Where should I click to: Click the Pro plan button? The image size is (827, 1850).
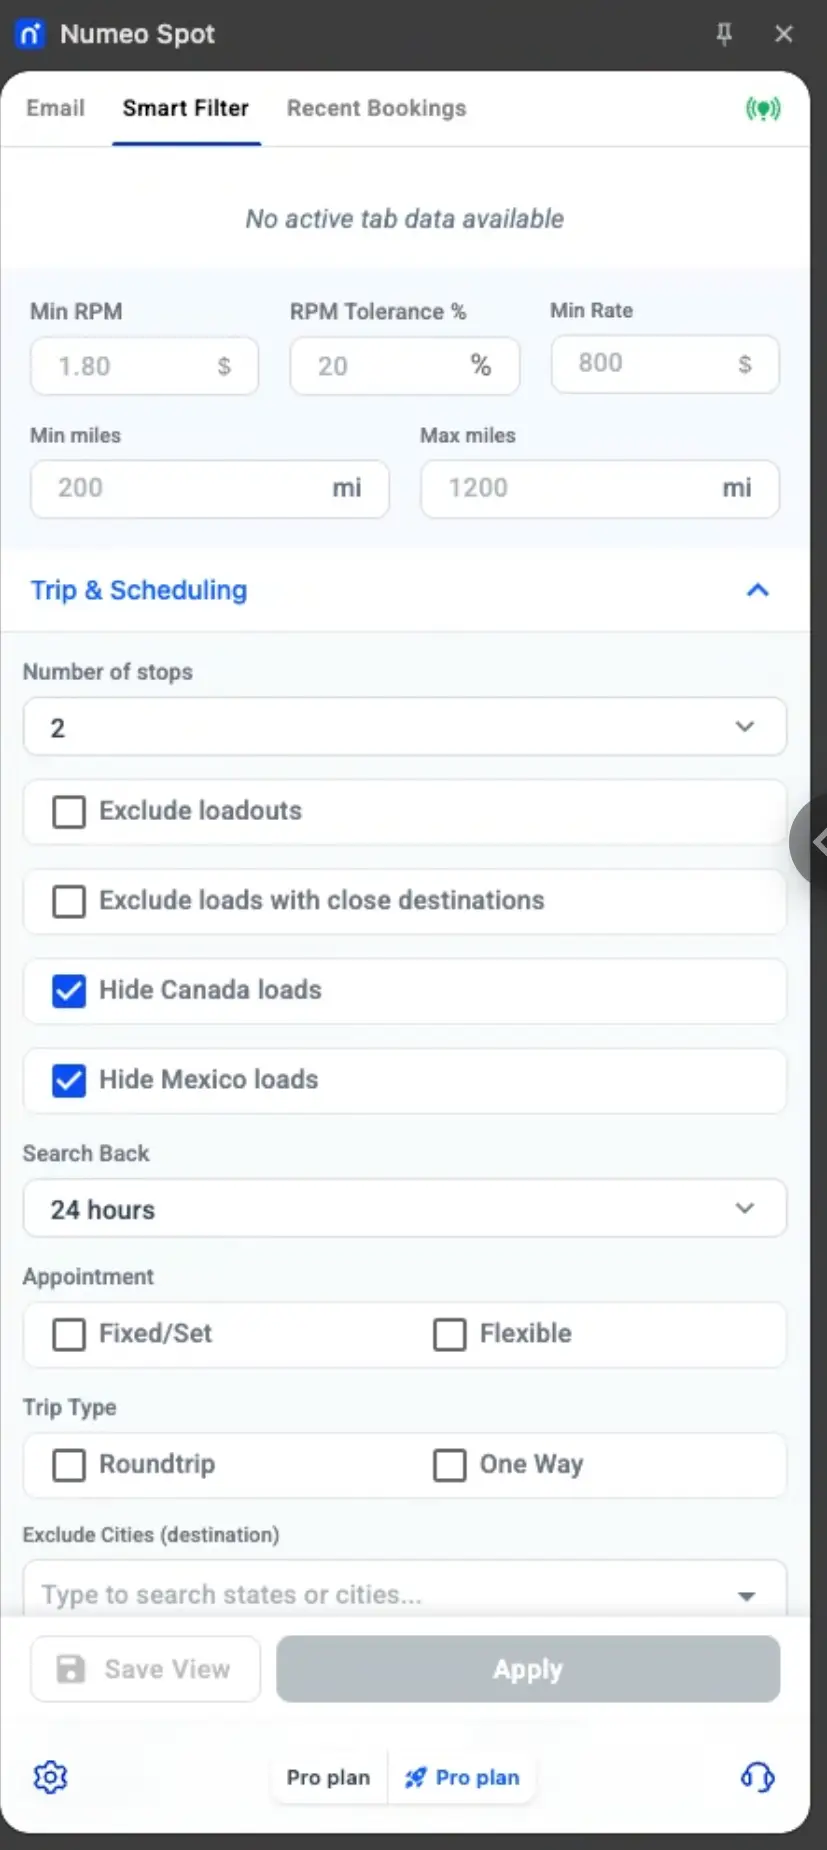[328, 1777]
